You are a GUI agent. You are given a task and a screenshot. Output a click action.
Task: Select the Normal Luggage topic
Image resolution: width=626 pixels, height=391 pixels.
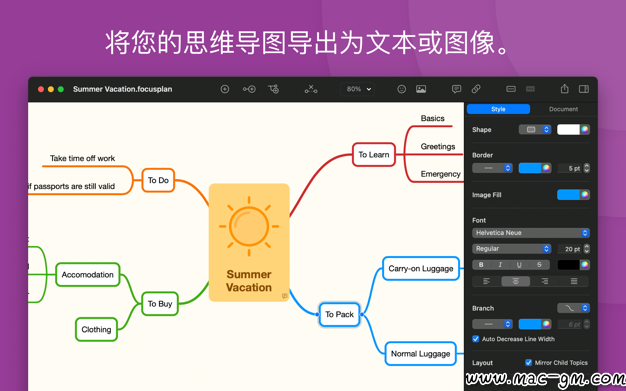pos(420,353)
